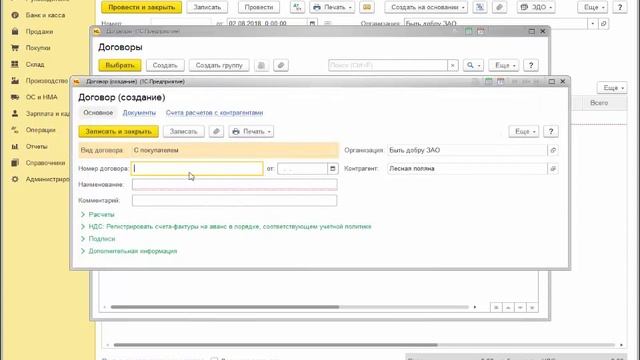Click the help button in Договоры window
The height and width of the screenshot is (360, 640).
pos(531,65)
